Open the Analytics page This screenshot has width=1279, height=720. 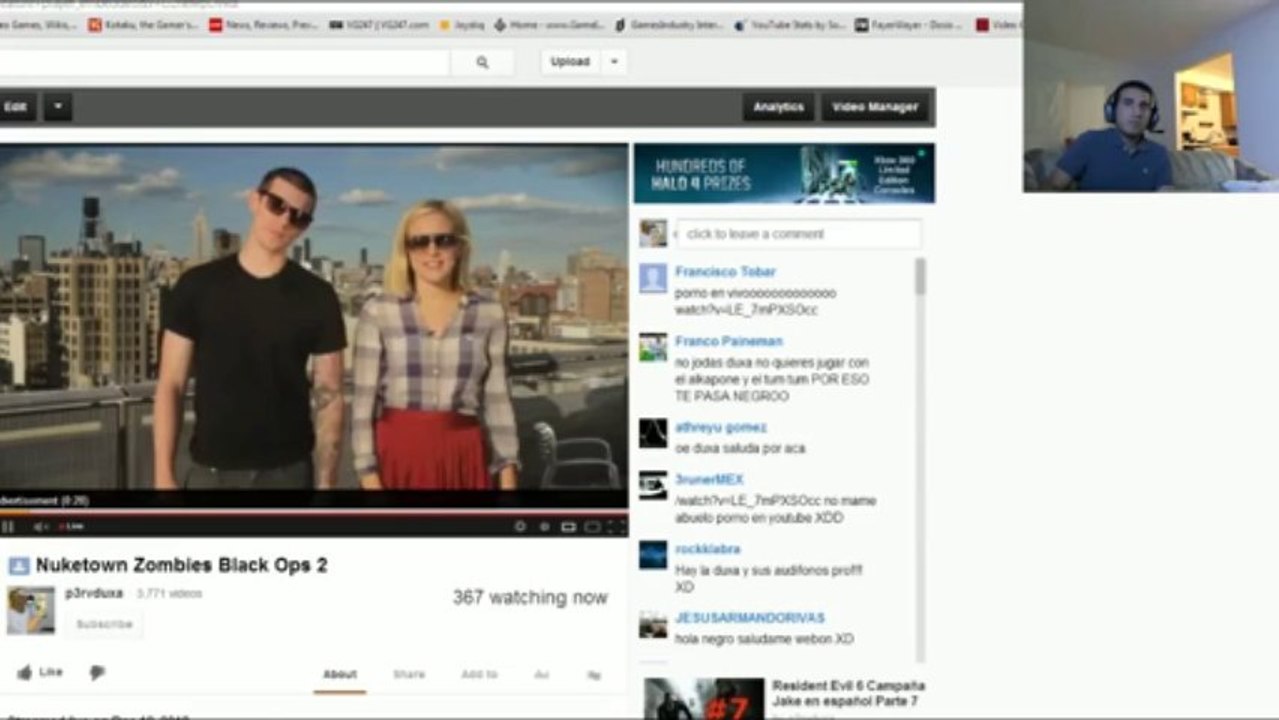click(778, 107)
